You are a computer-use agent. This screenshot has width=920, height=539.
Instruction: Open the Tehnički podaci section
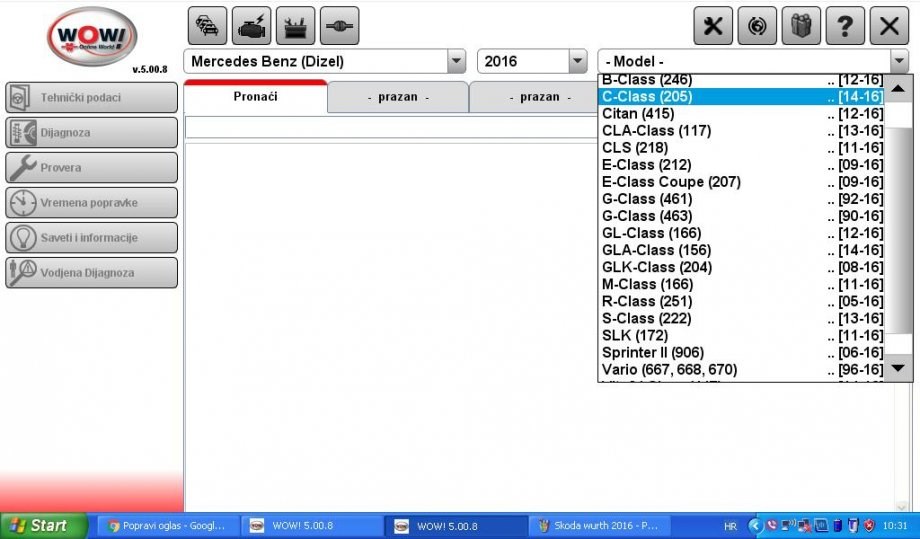[x=92, y=97]
